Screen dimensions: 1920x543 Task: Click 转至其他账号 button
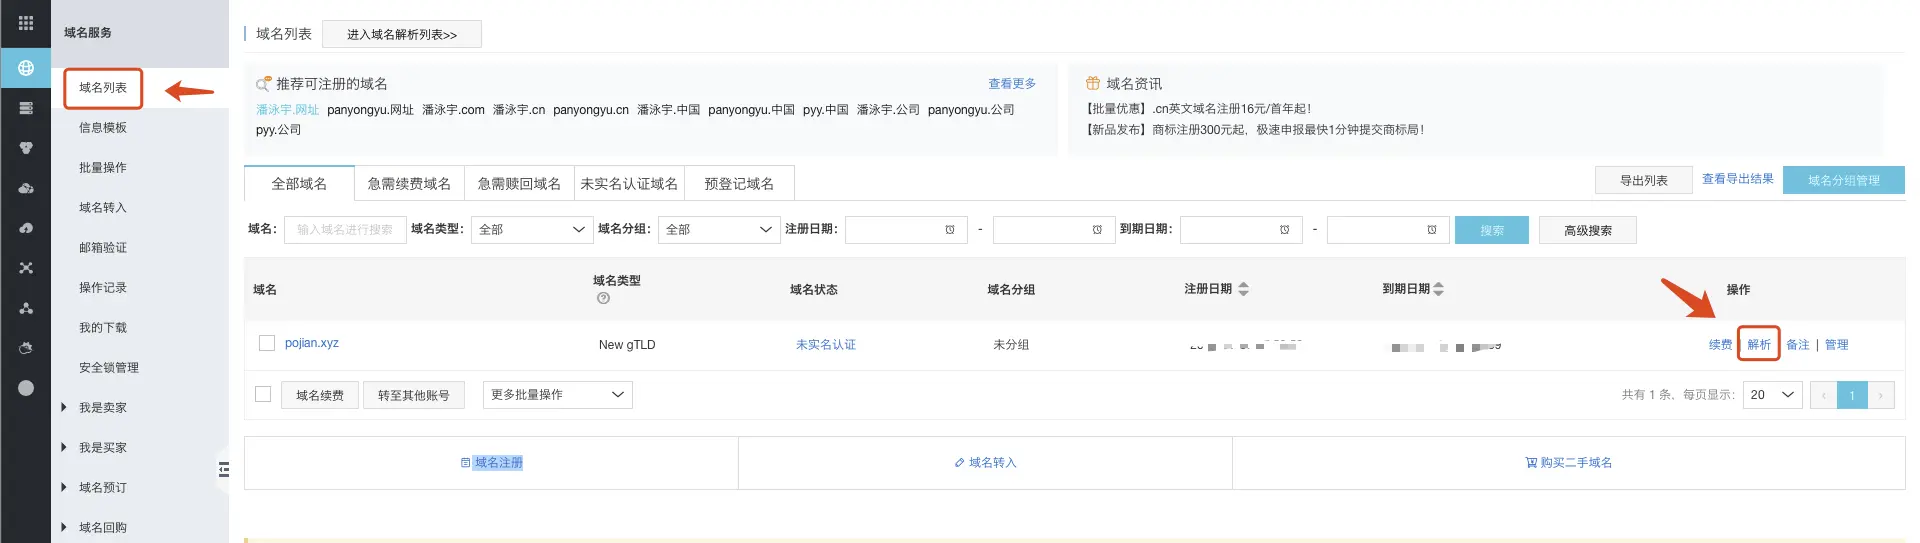pos(414,395)
